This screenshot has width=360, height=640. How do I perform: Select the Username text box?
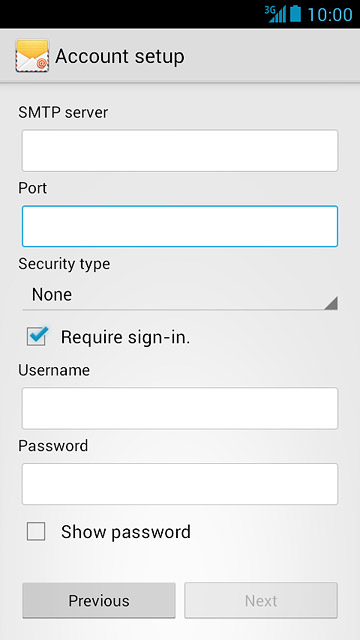point(180,408)
